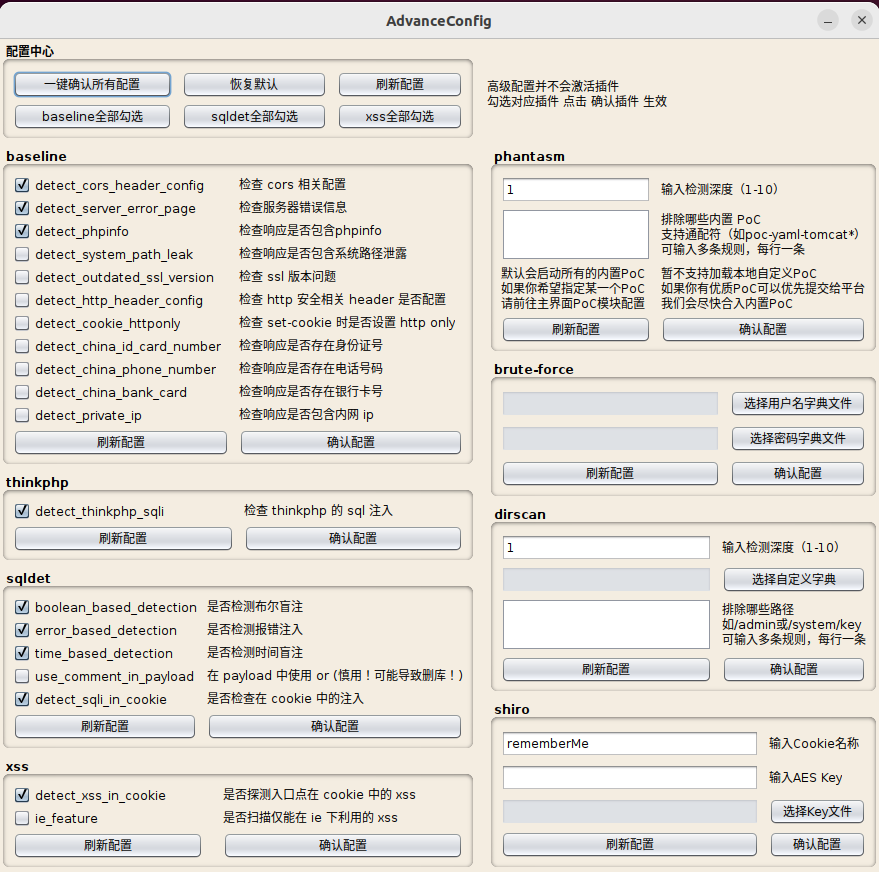Enable detect_private_ip check
Screen dimensions: 879x872
click(x=23, y=415)
